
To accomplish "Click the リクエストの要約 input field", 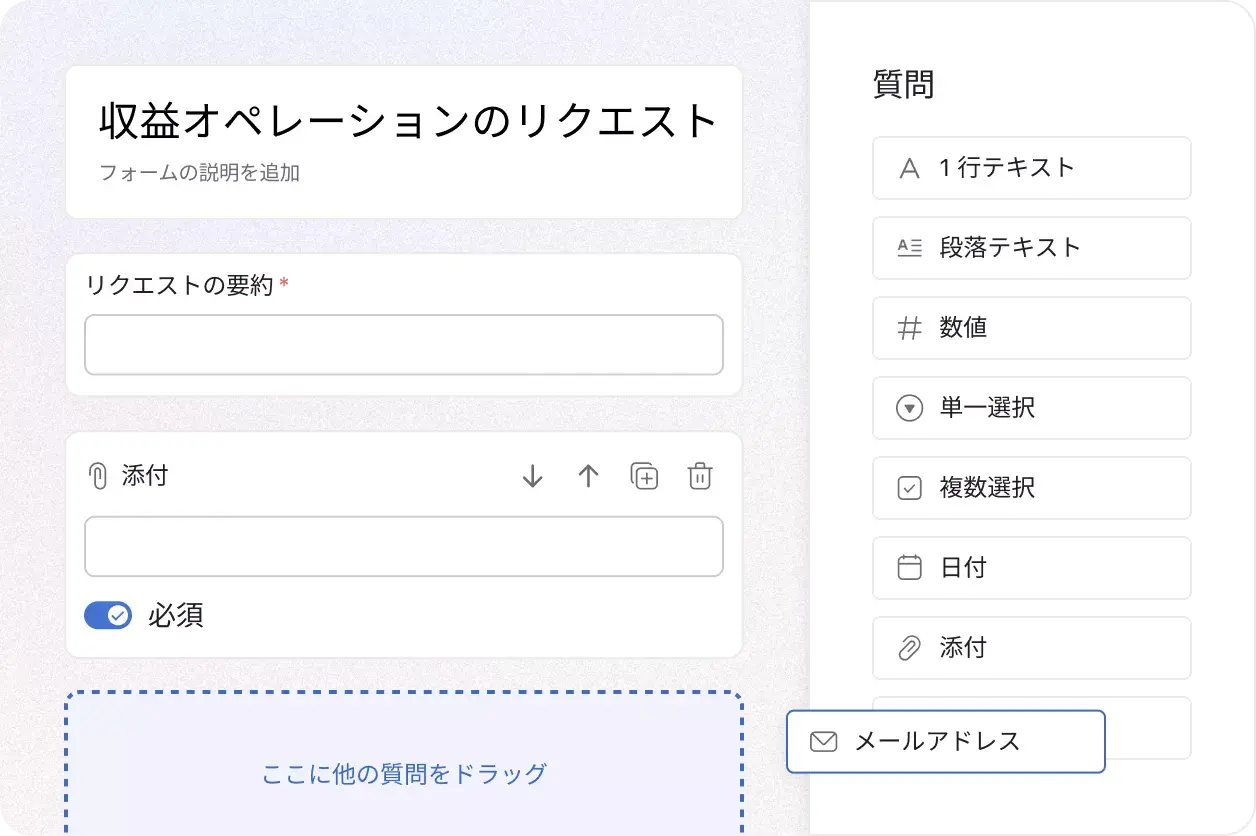I will coord(404,345).
